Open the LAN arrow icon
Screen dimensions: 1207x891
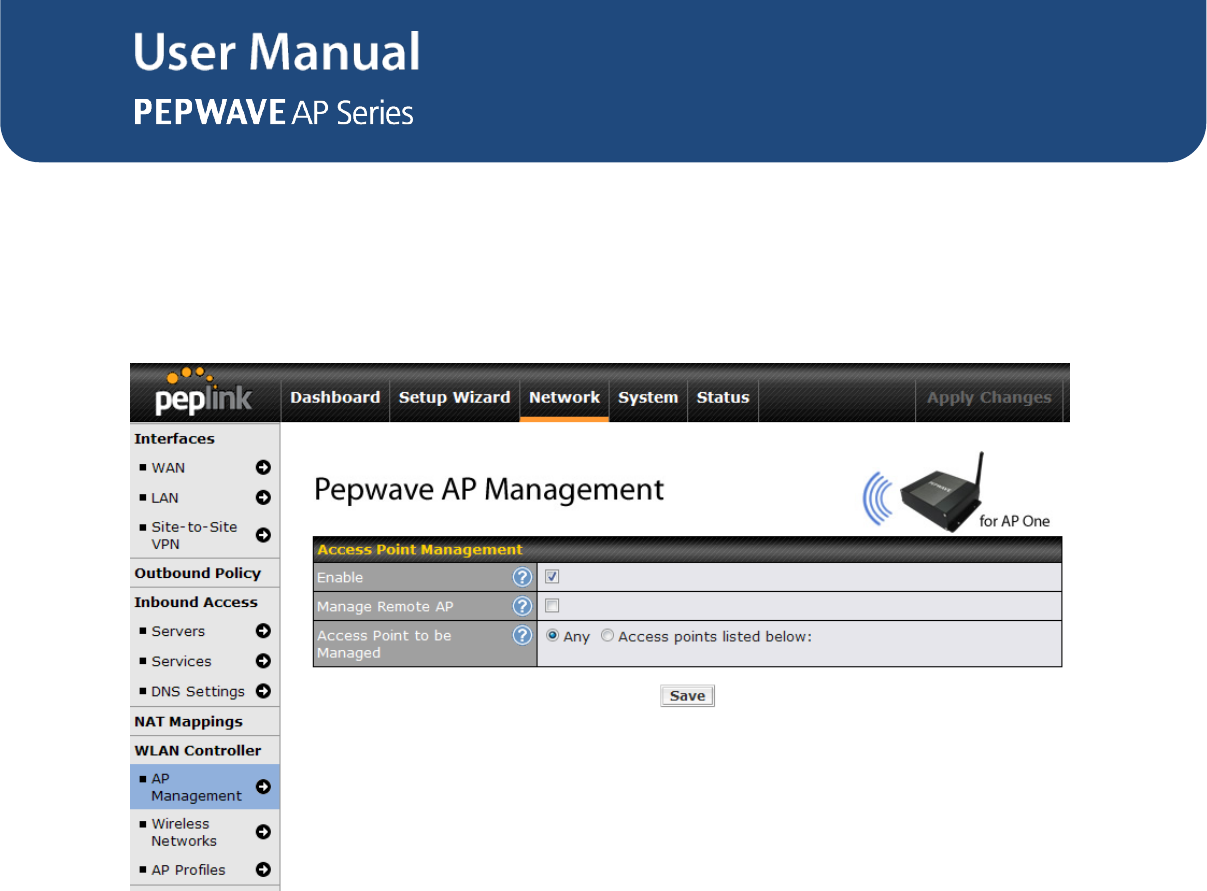(x=263, y=497)
